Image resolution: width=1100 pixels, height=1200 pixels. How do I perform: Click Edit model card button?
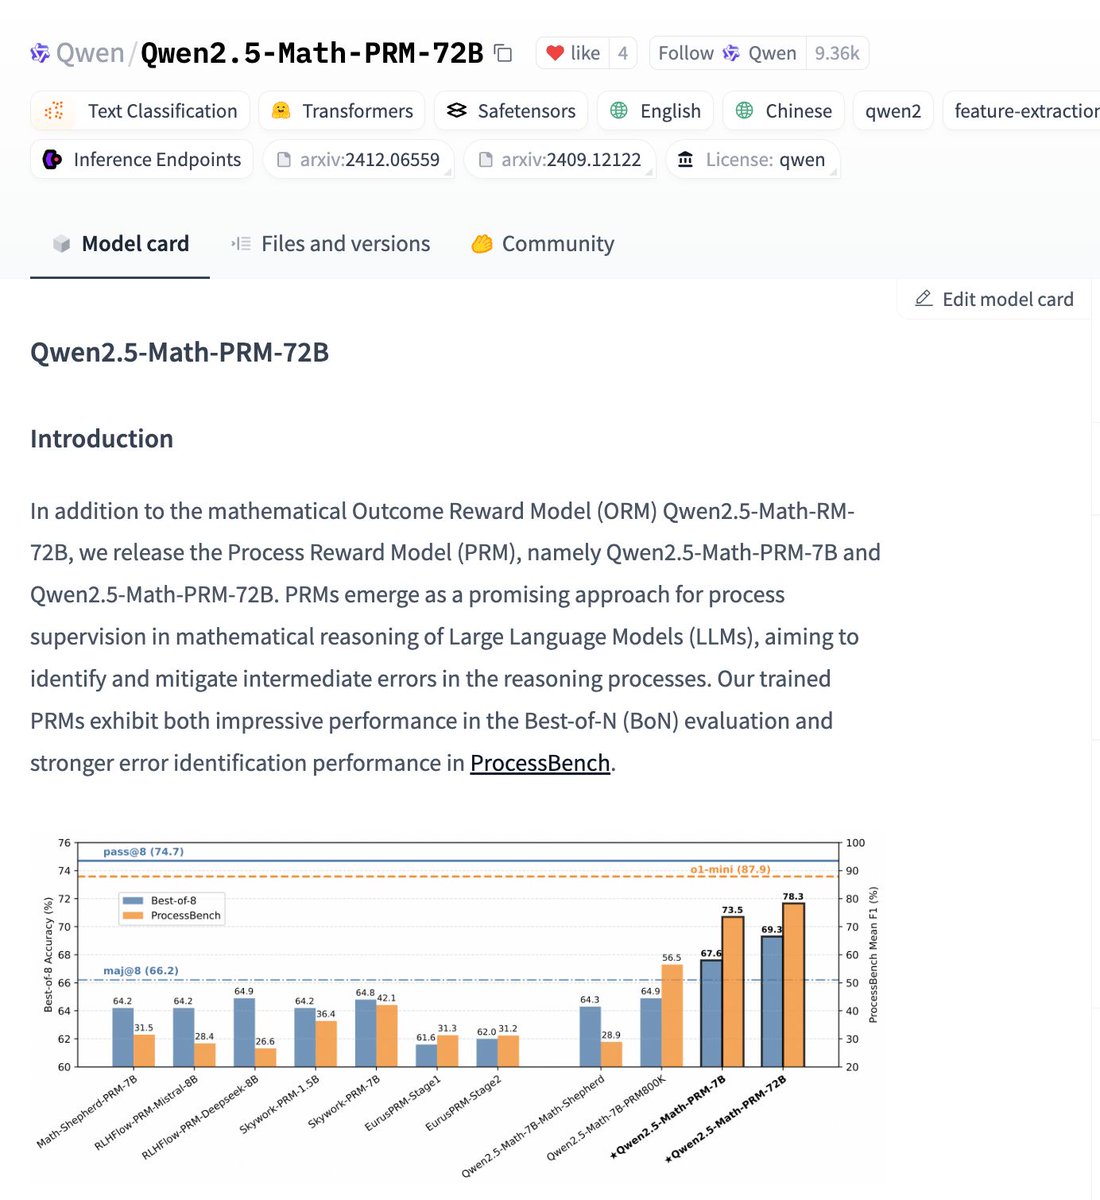pyautogui.click(x=994, y=299)
